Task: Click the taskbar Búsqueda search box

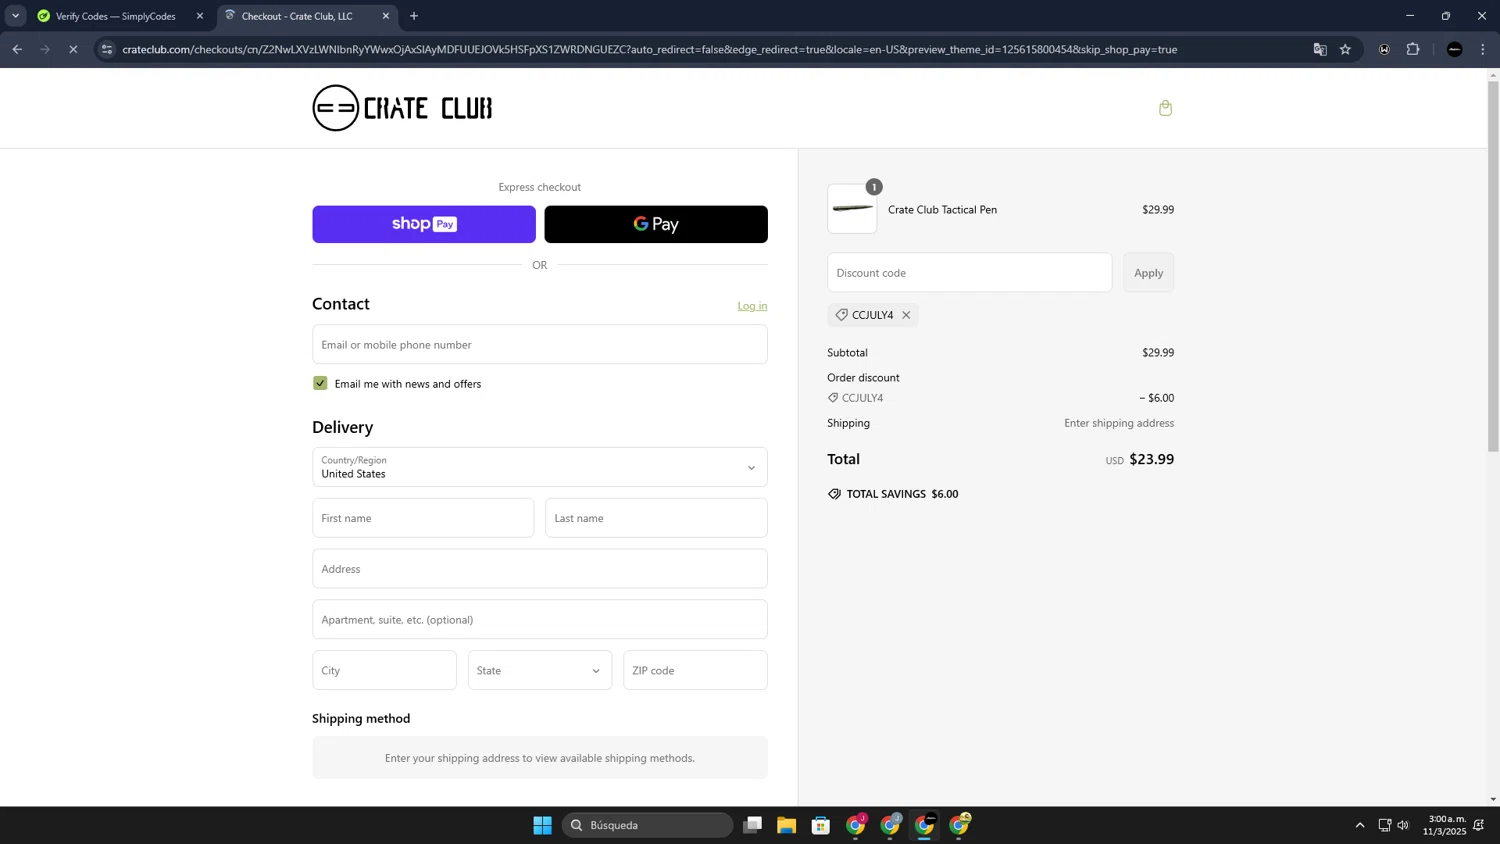Action: pos(647,825)
